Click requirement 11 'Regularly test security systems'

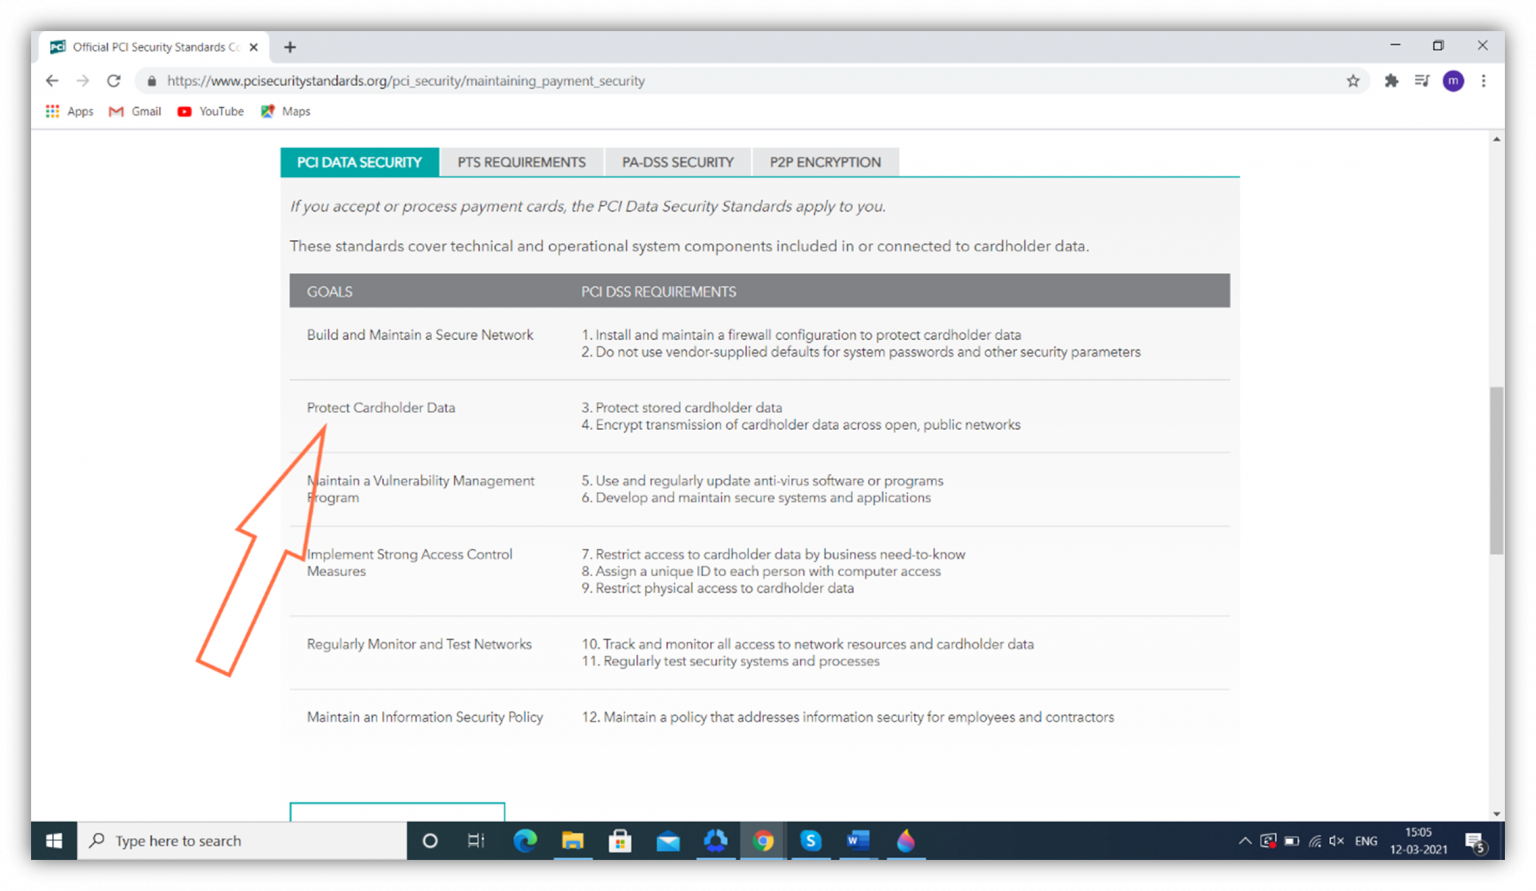click(x=731, y=662)
